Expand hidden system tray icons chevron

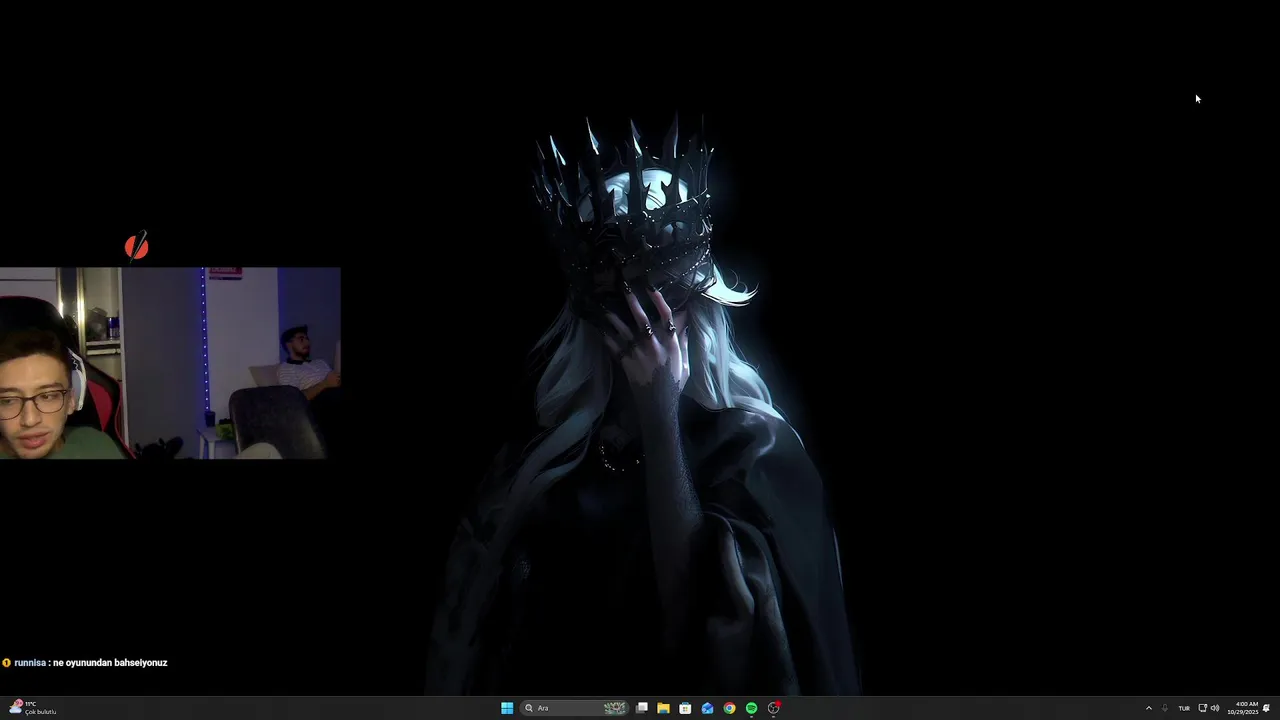(x=1148, y=708)
